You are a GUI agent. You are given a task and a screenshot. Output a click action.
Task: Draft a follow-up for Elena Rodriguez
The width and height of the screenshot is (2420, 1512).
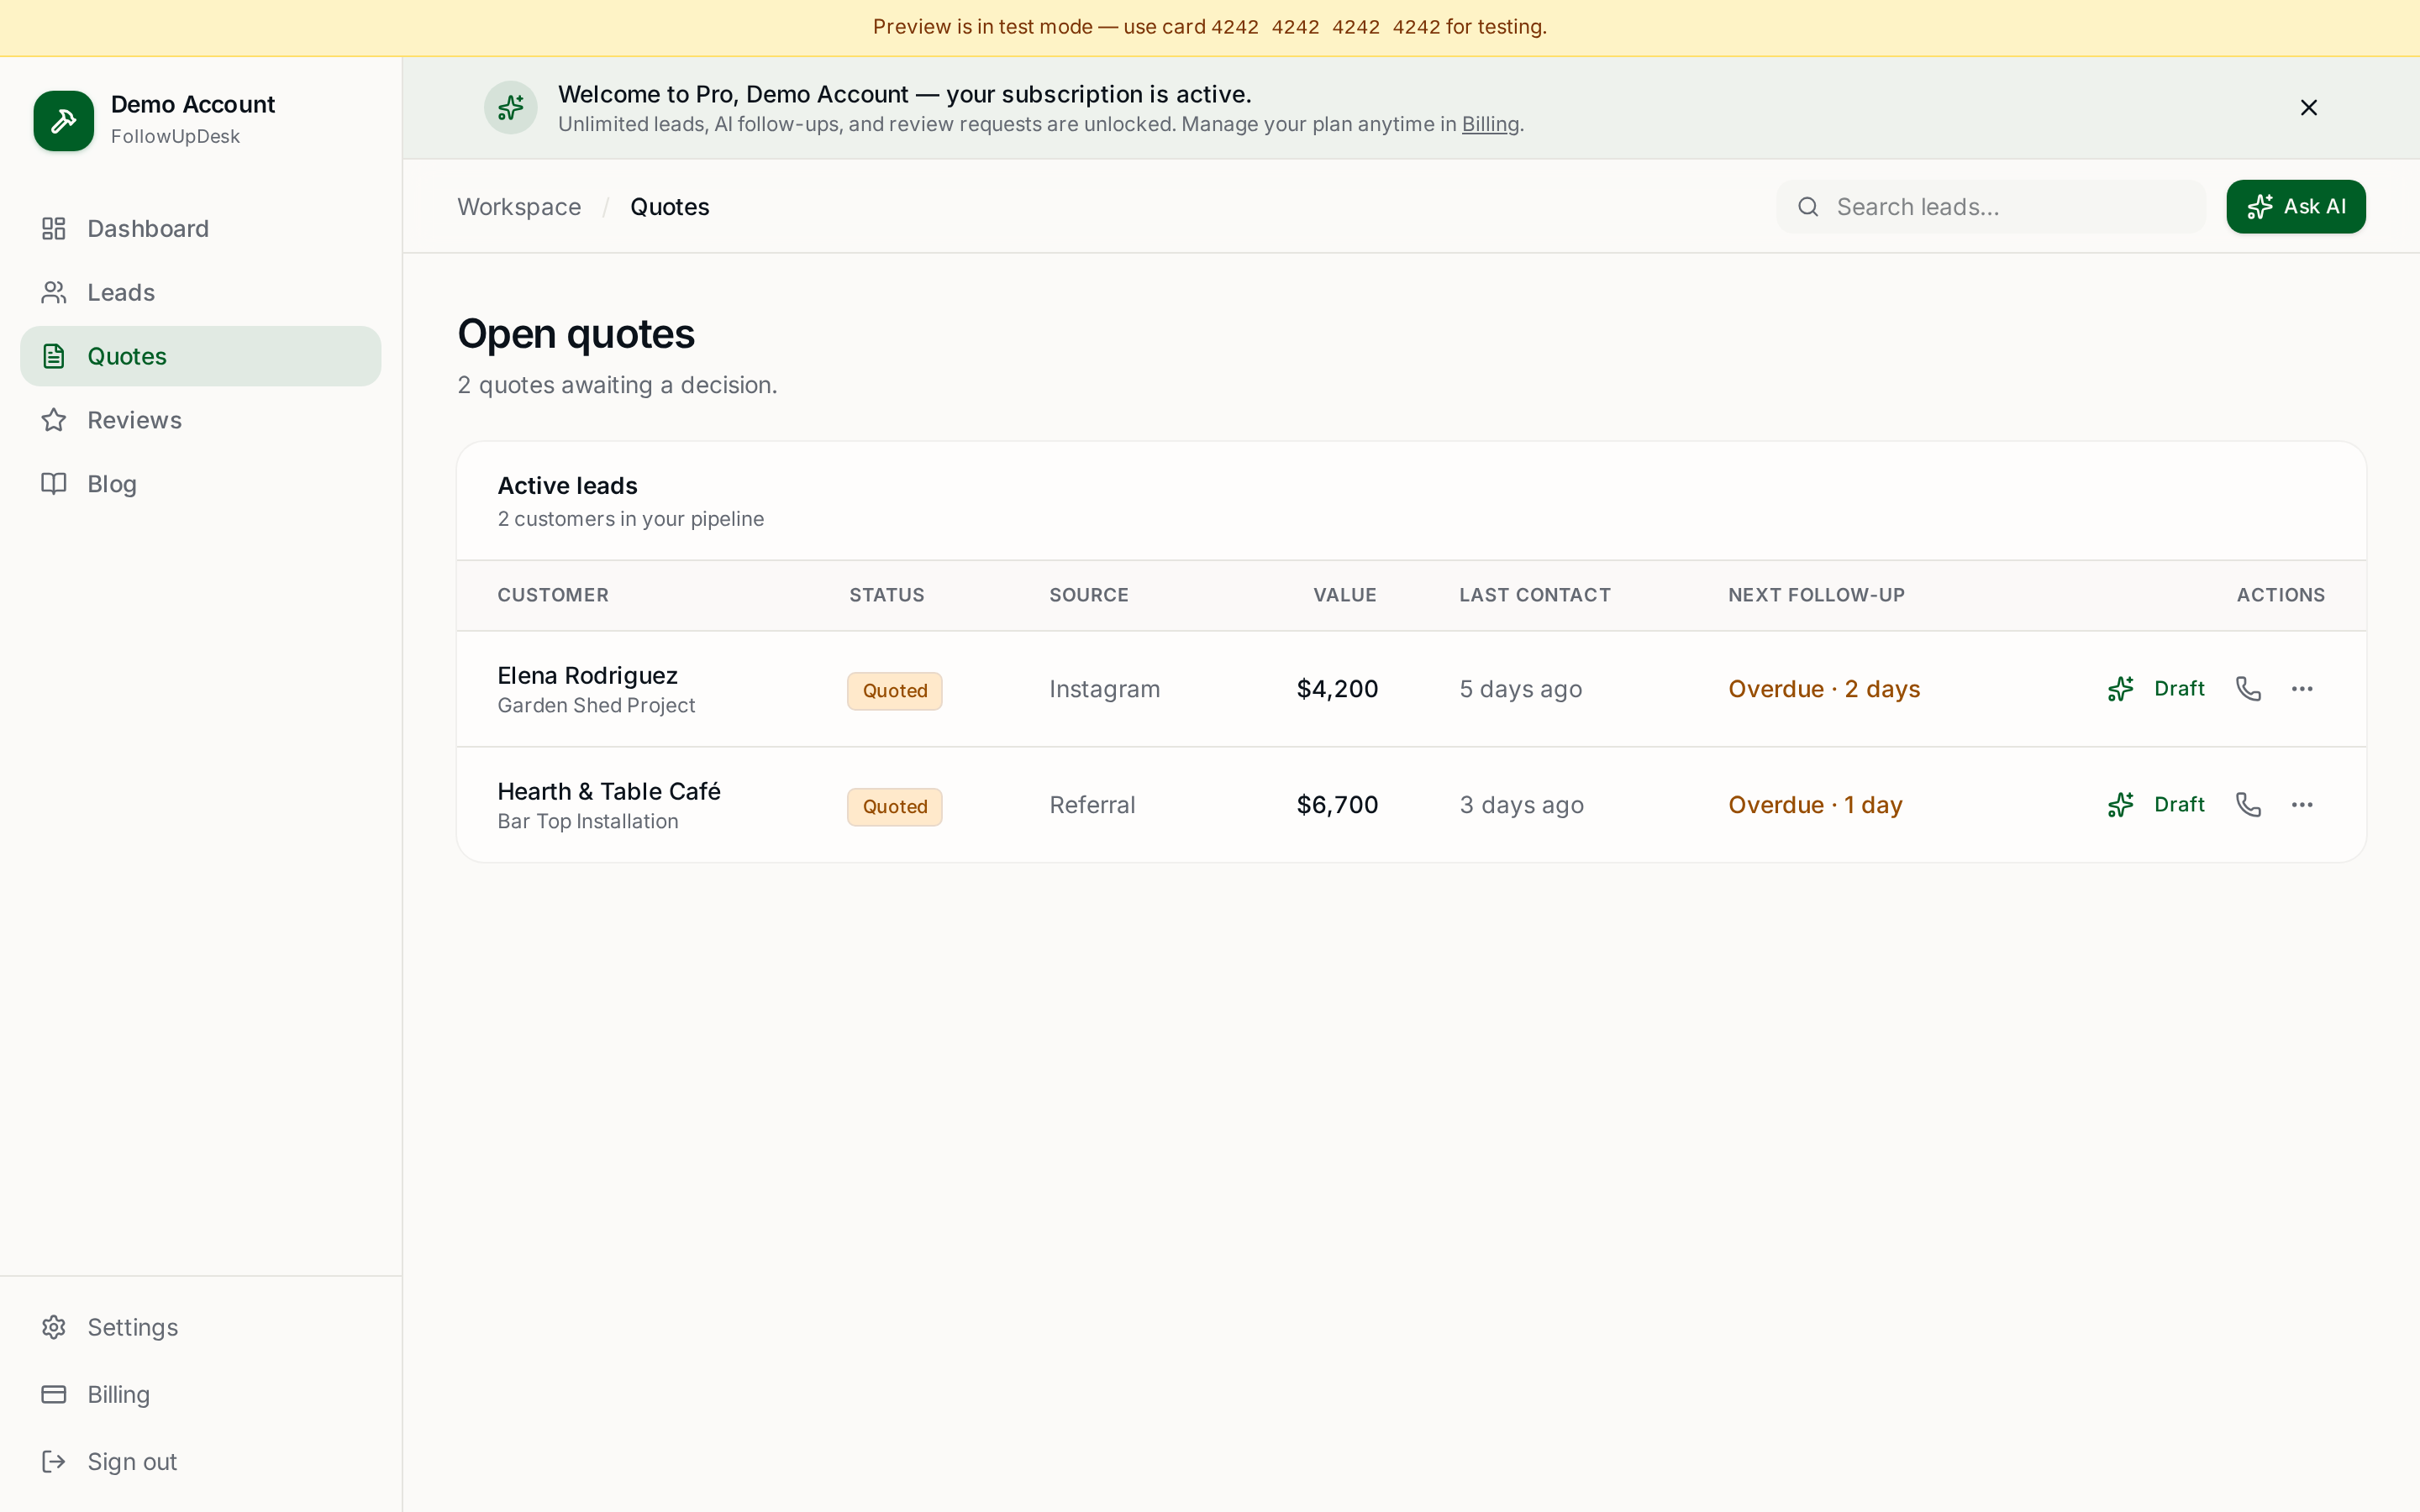pyautogui.click(x=2156, y=689)
